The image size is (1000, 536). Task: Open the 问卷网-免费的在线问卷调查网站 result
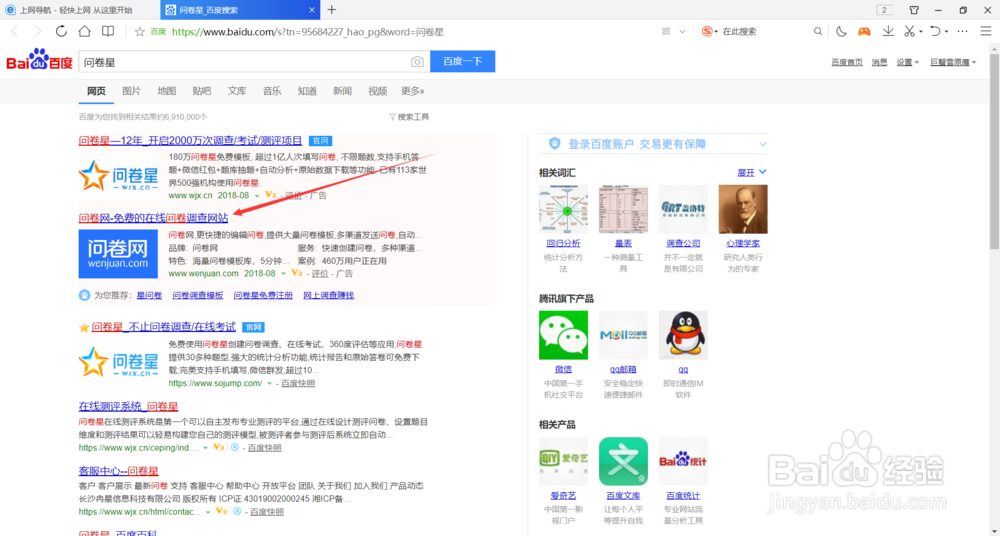click(x=153, y=218)
